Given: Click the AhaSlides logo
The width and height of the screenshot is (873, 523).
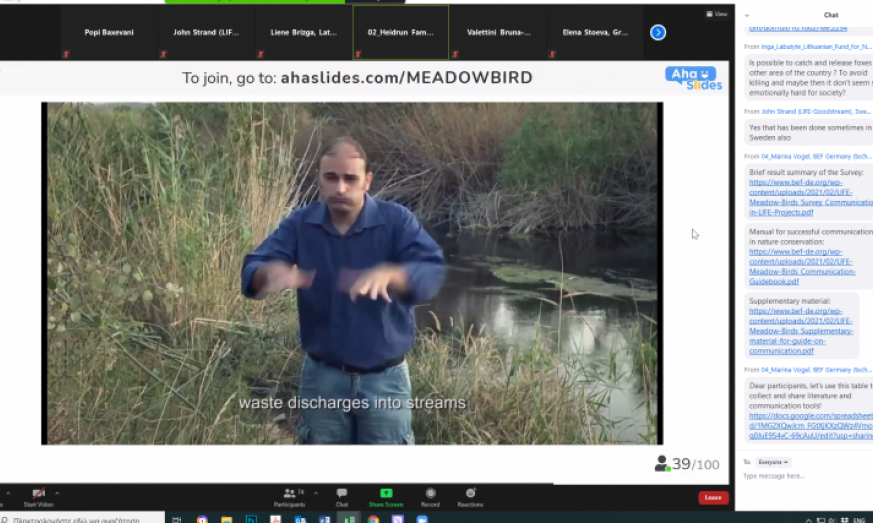Looking at the screenshot, I should tap(694, 78).
